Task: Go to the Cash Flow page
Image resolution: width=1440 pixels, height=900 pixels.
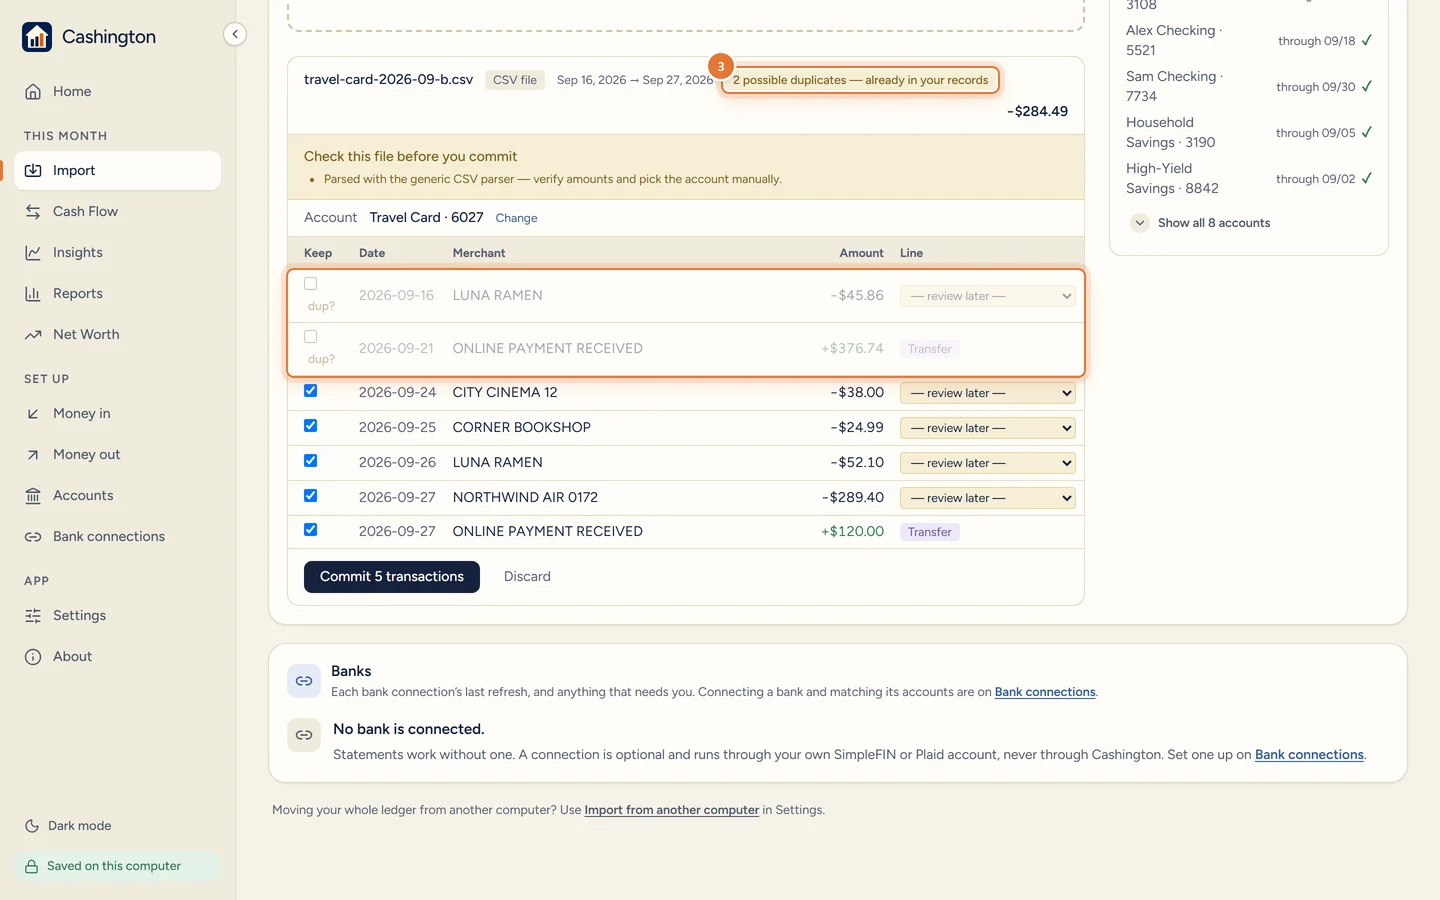Action: (118, 212)
